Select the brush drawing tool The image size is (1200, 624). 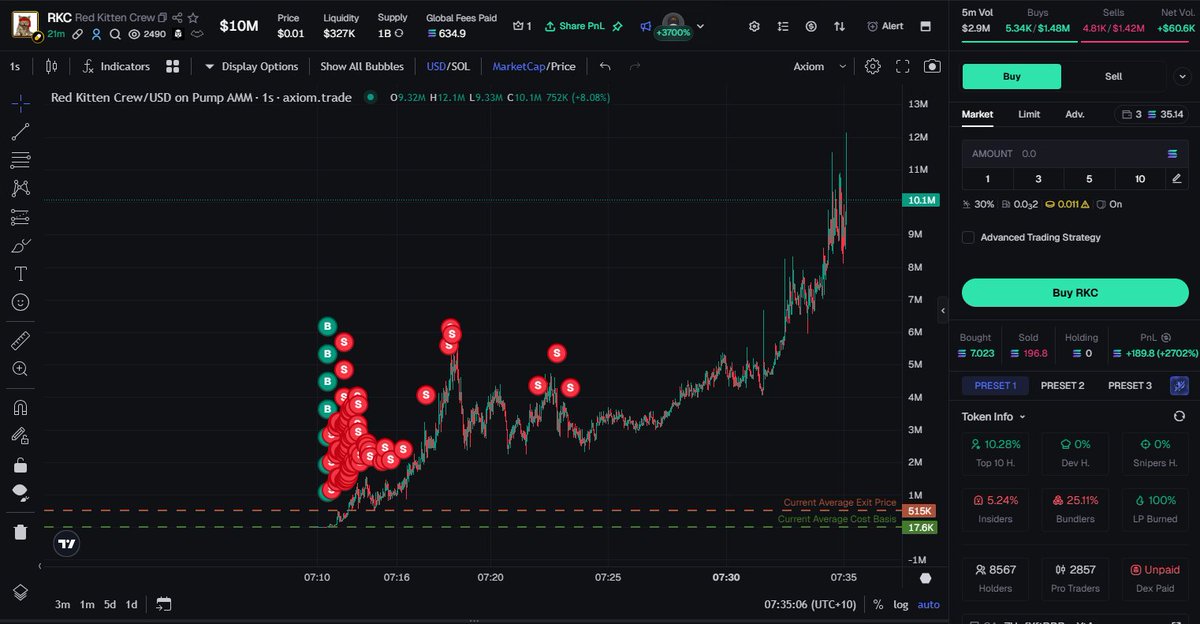(20, 245)
